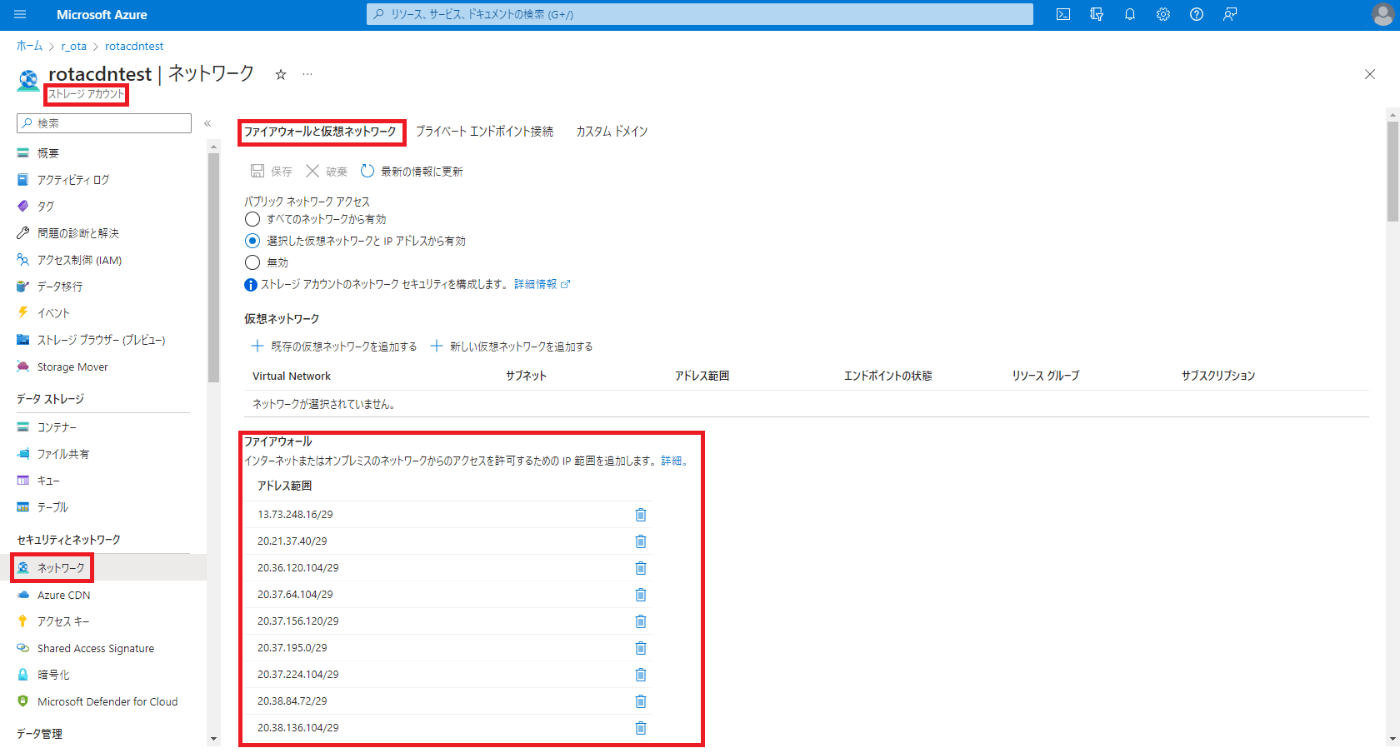Open the portal settings gear
Image resolution: width=1400 pixels, height=753 pixels.
click(1163, 13)
